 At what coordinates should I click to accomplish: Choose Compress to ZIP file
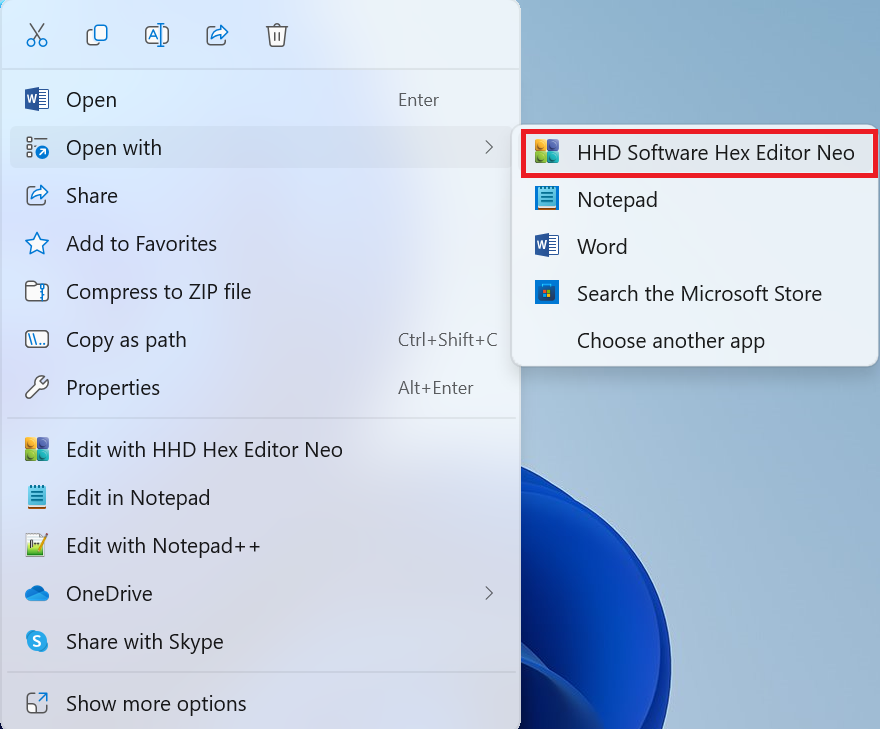point(261,292)
